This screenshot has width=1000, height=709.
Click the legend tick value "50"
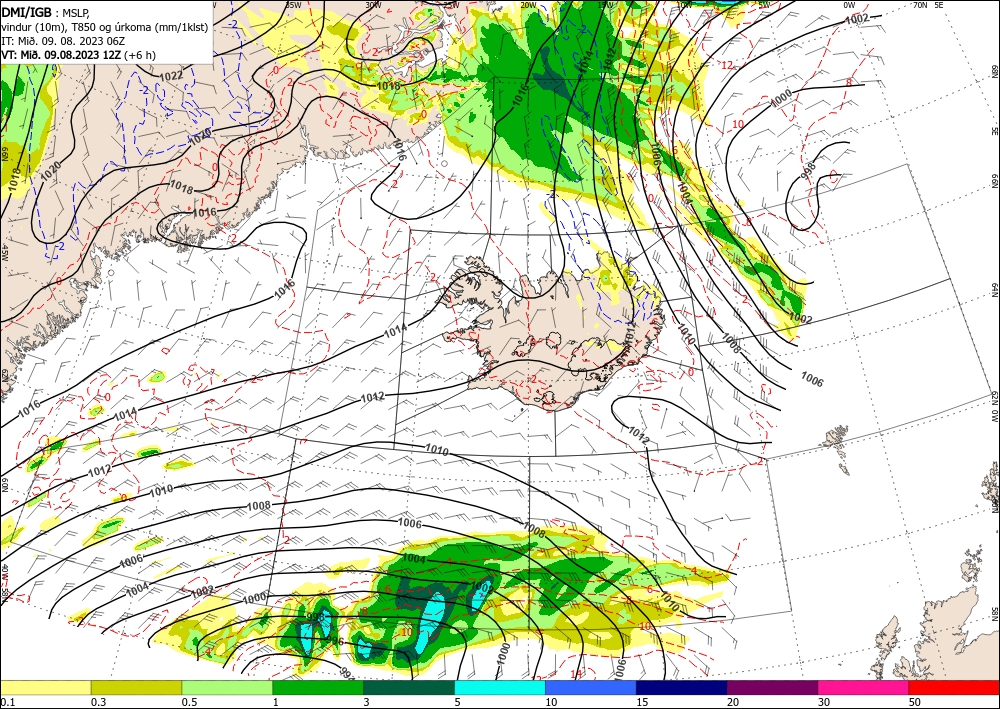click(x=914, y=702)
